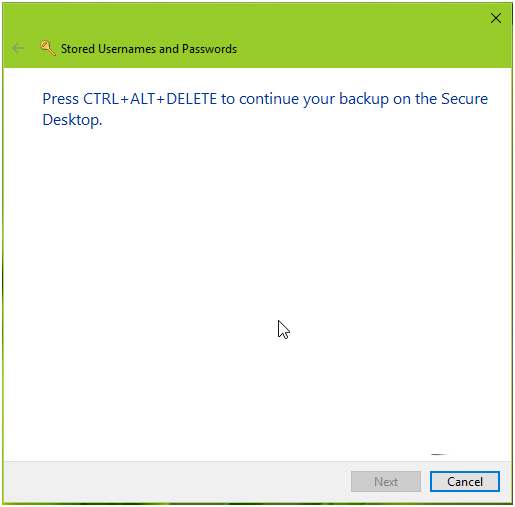
Task: Click the empty grey footer bar beside Next
Action: pos(177,481)
